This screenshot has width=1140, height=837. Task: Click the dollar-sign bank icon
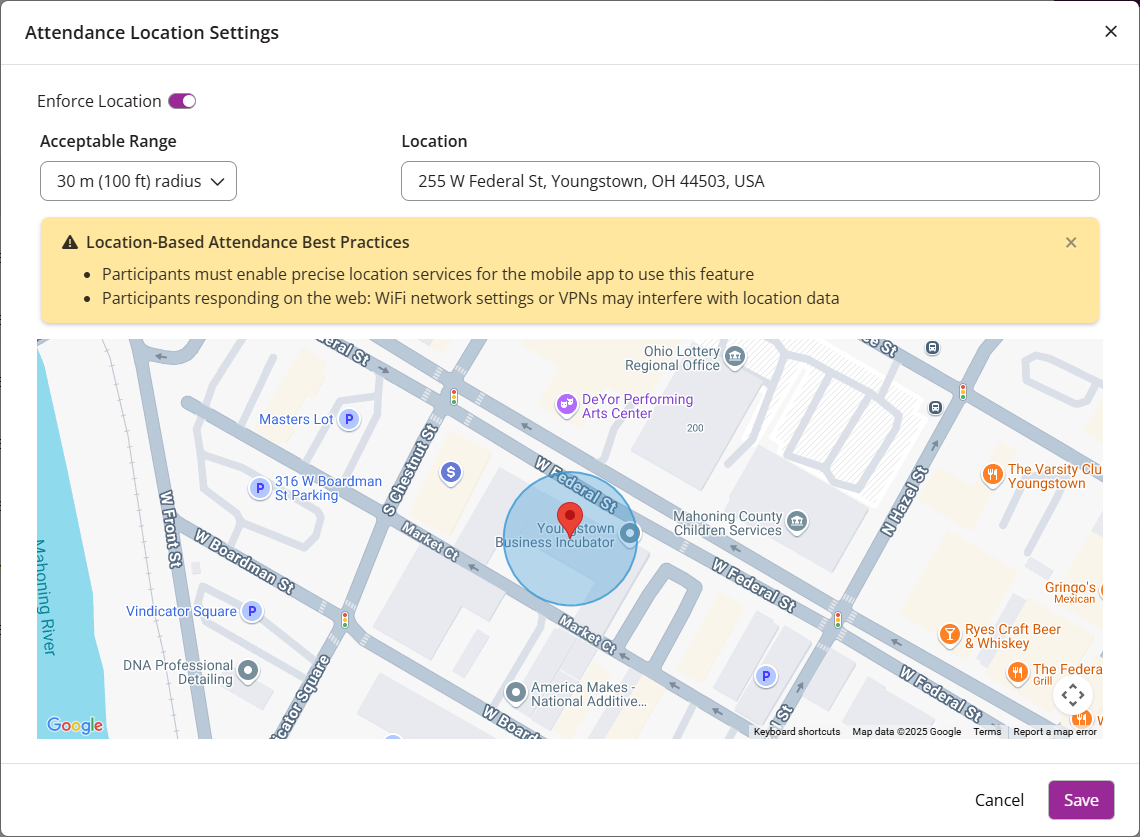coord(451,473)
